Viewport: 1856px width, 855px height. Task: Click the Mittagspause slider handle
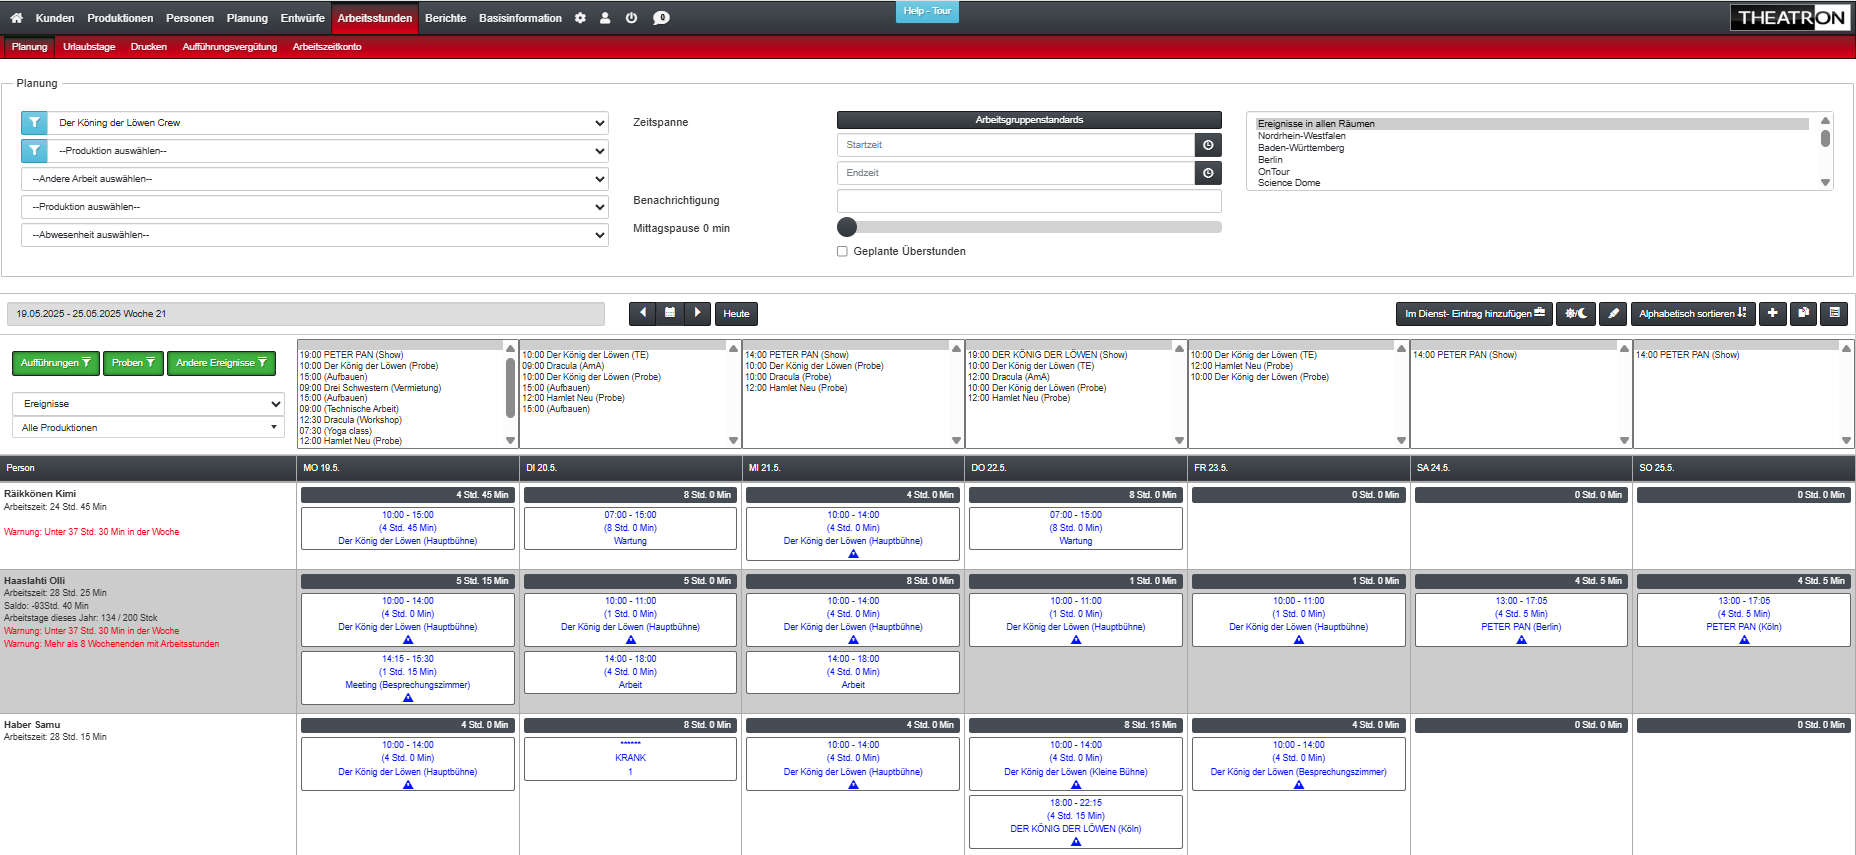tap(847, 227)
